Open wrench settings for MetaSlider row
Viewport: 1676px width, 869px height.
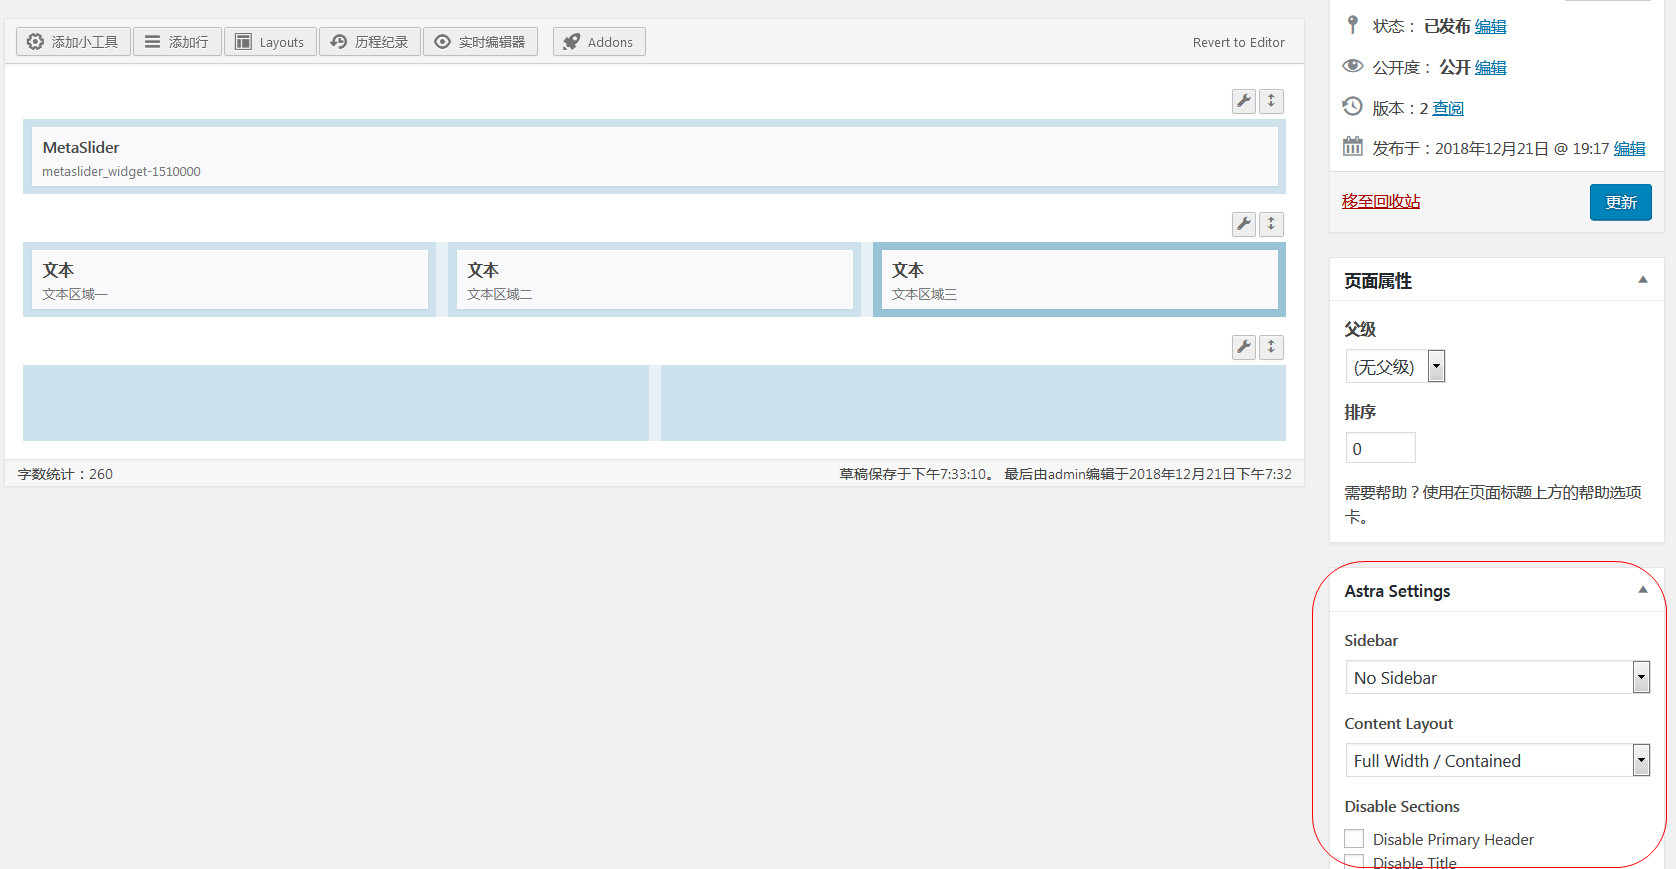pyautogui.click(x=1244, y=101)
